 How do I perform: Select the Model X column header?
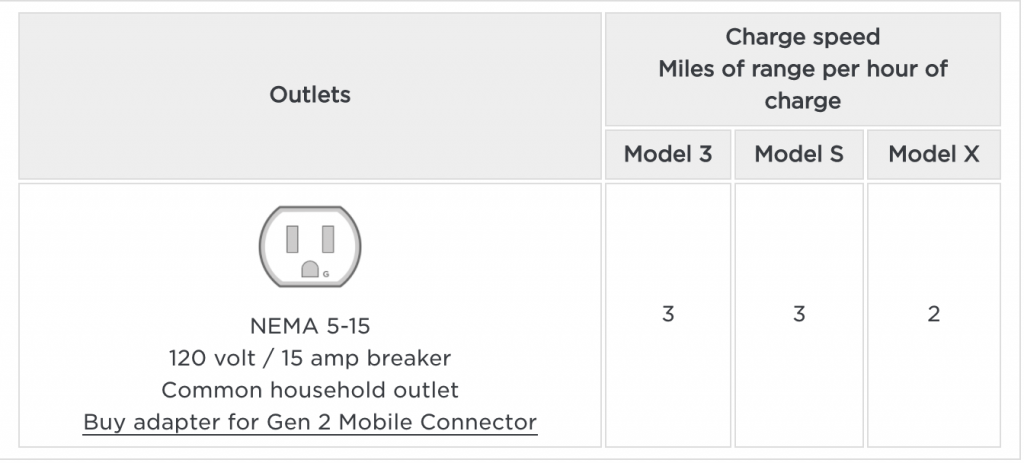[x=934, y=154]
